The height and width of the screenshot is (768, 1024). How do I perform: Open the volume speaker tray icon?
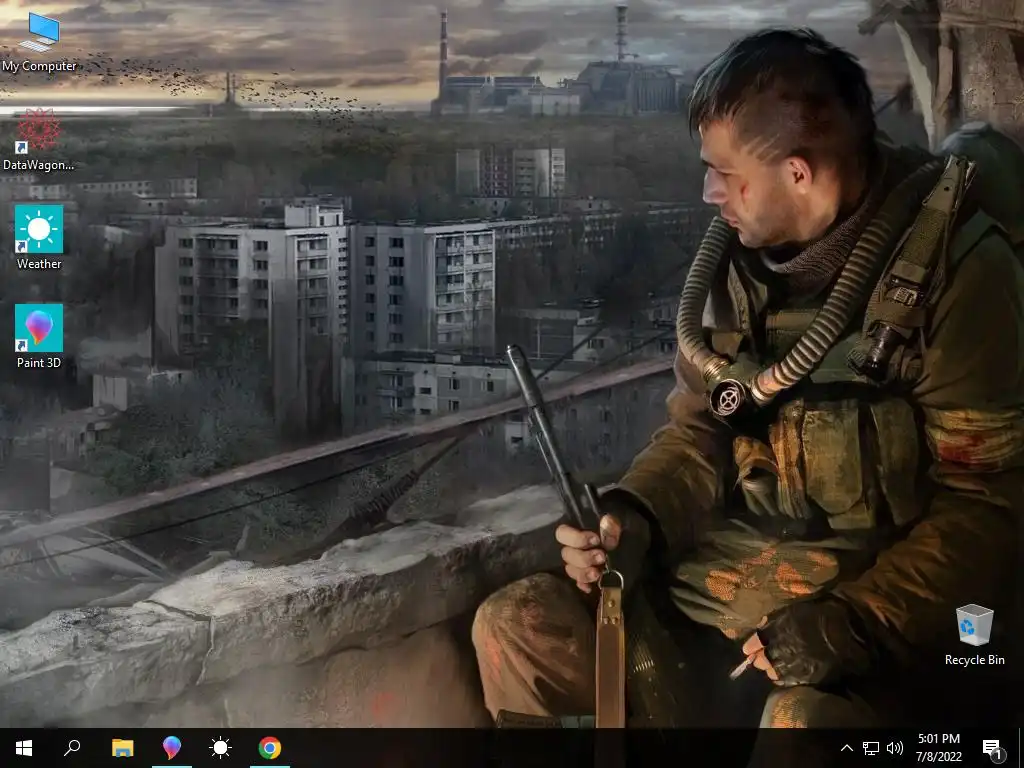click(895, 748)
